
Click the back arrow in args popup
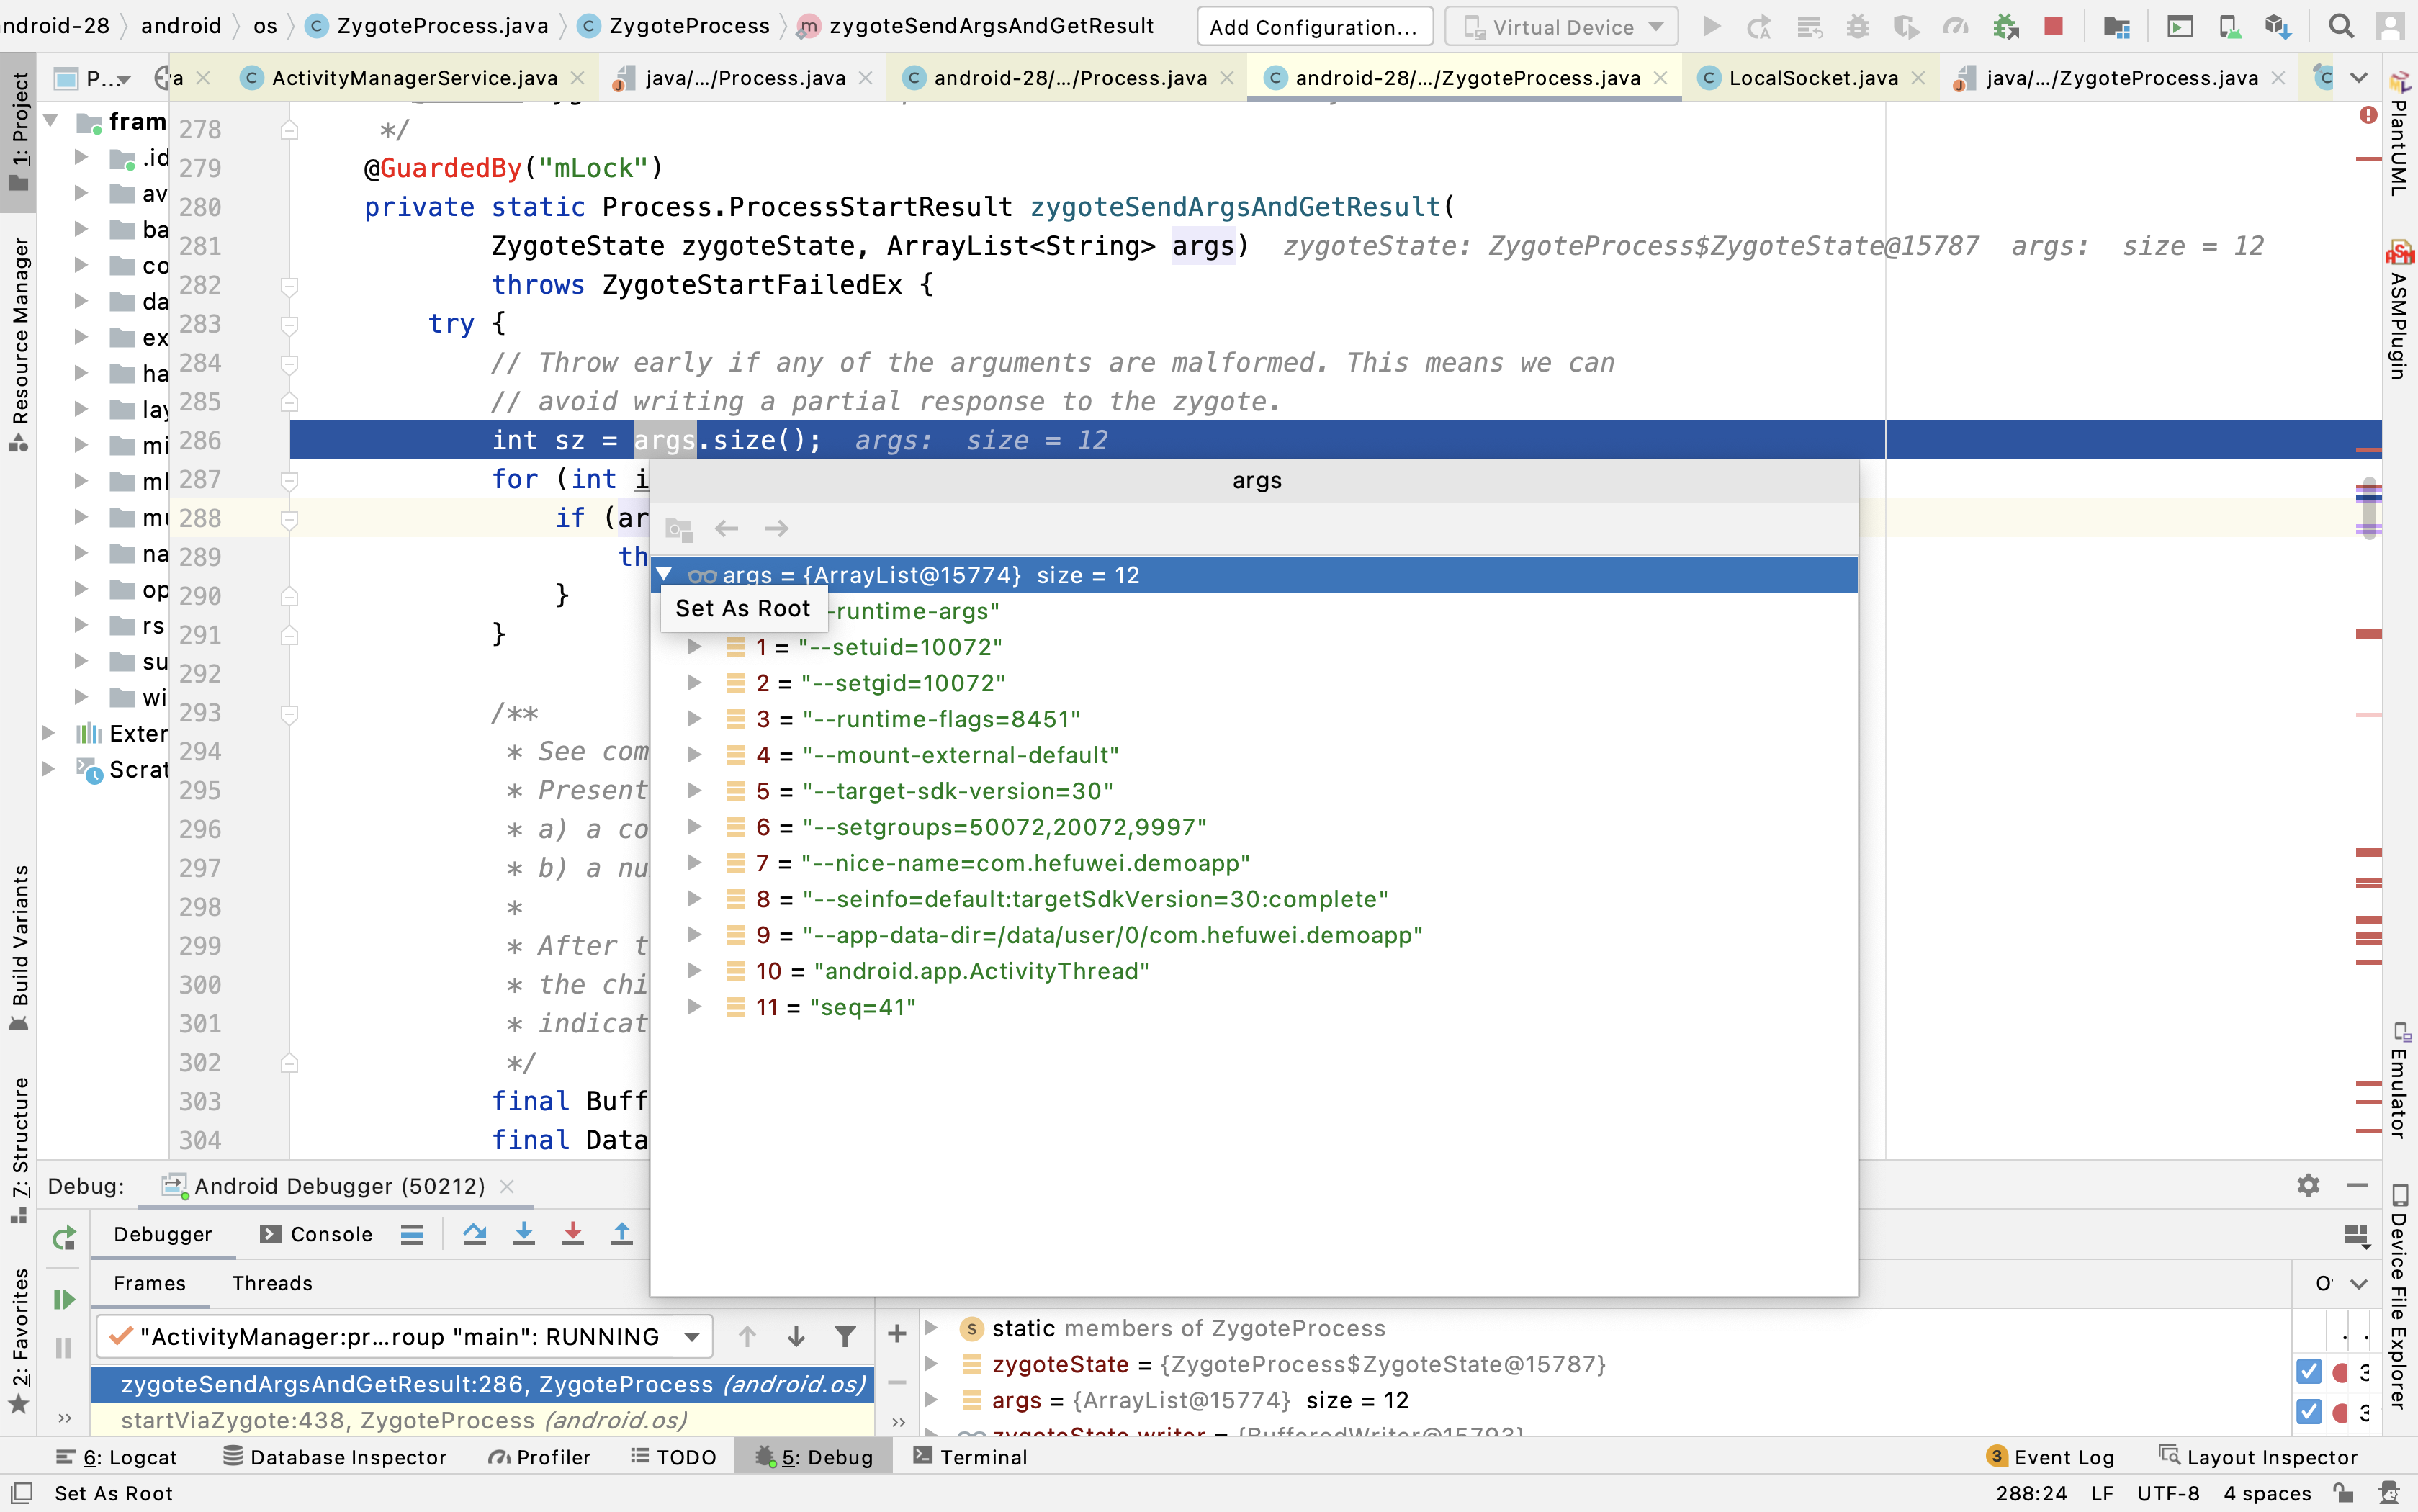(x=727, y=528)
